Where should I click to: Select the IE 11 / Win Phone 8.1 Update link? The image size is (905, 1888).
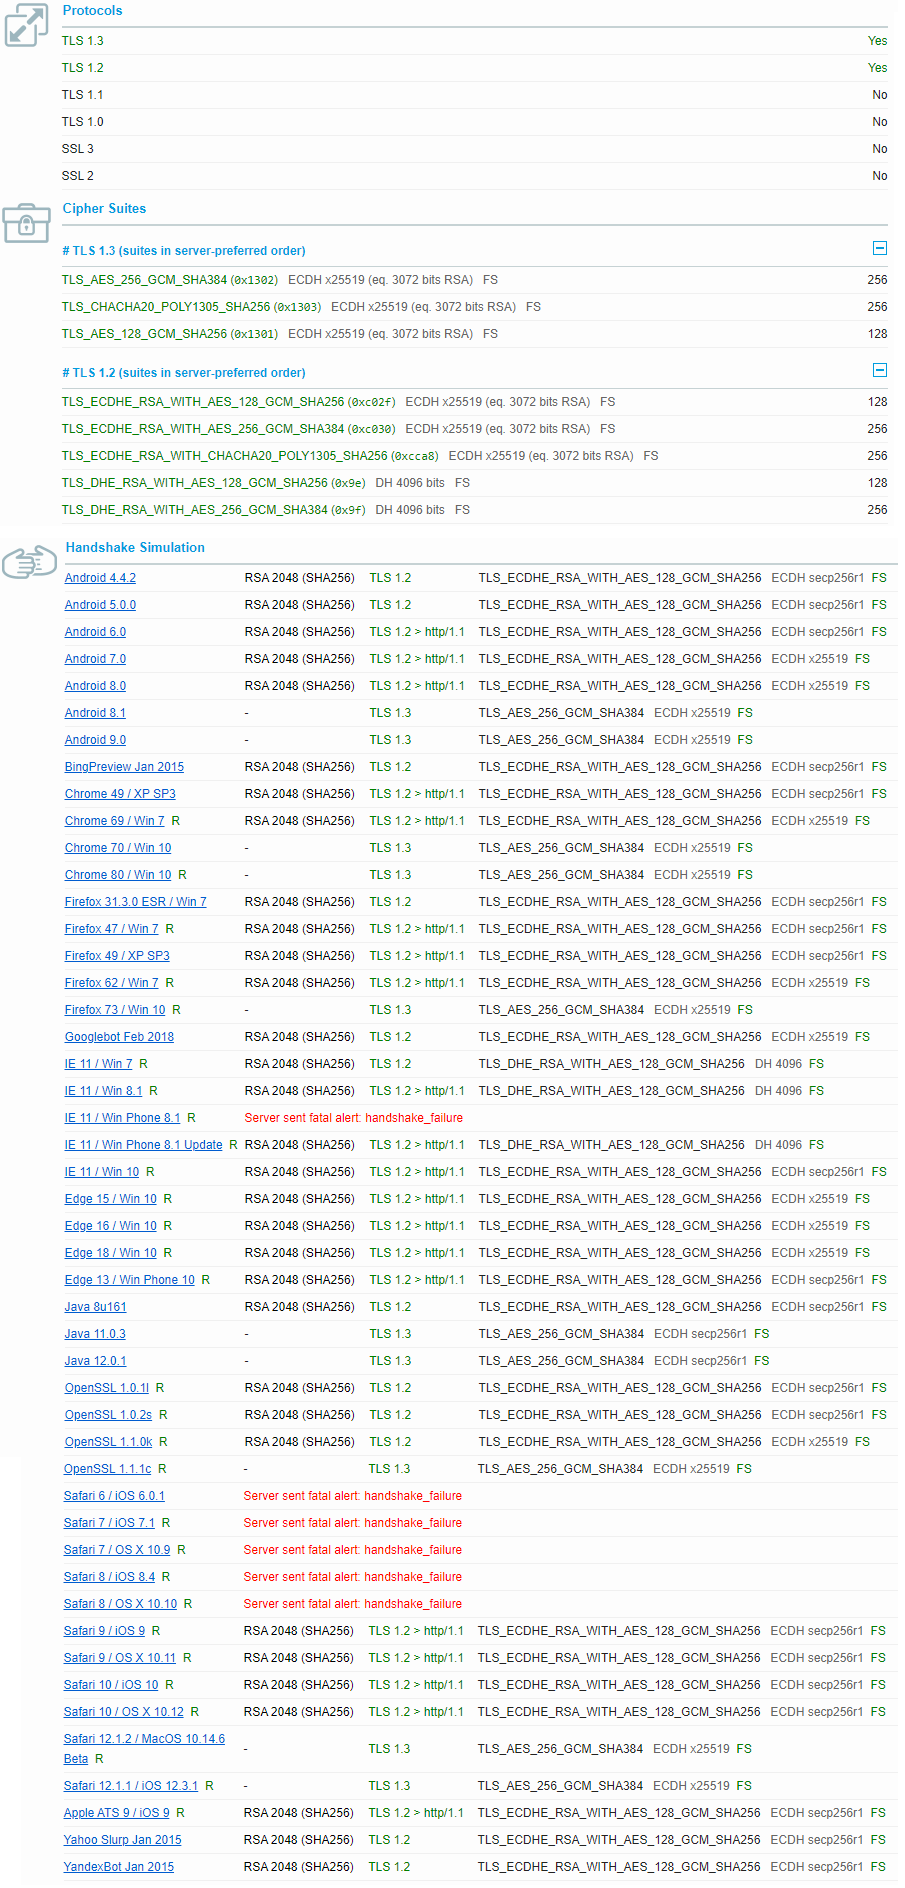(143, 1145)
